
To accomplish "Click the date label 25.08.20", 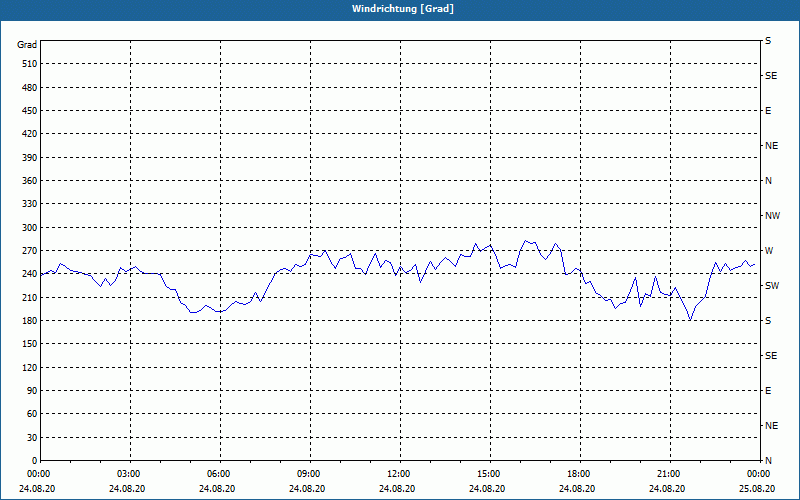I will pos(757,489).
